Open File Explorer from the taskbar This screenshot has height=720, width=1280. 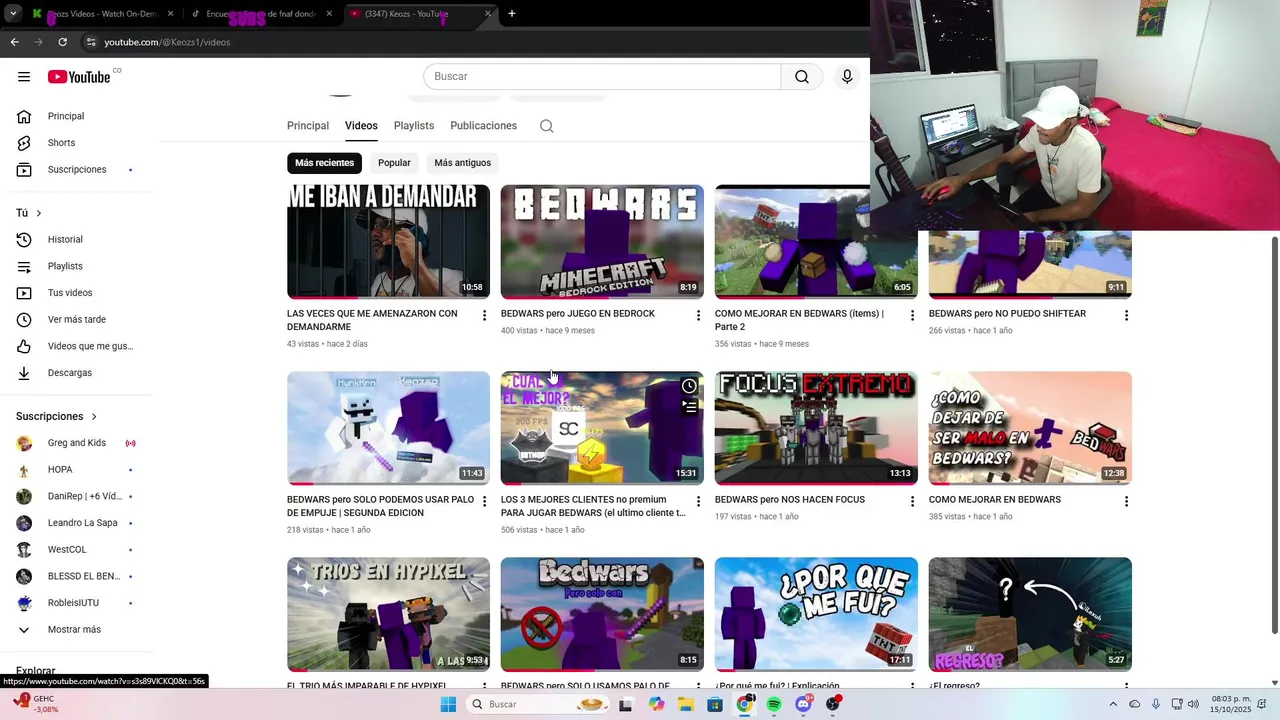coord(686,705)
